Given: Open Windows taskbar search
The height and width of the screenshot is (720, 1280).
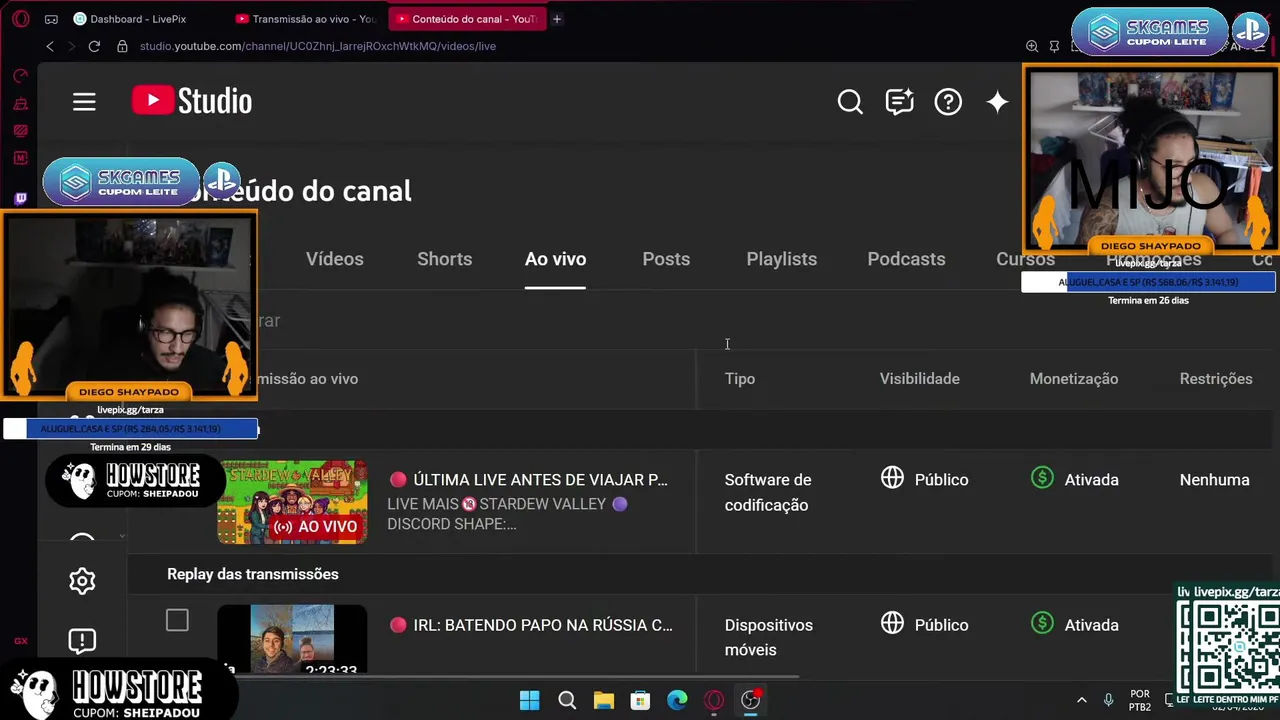Looking at the screenshot, I should 567,700.
